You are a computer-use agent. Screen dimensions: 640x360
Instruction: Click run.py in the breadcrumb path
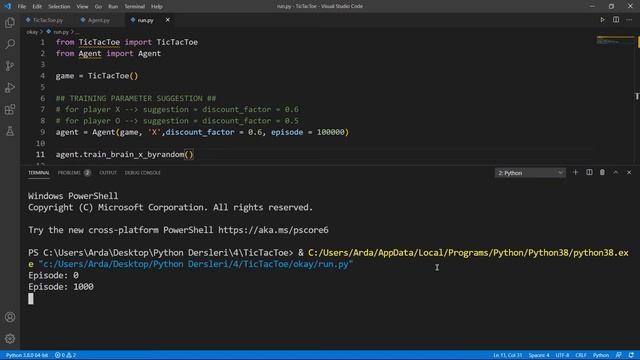point(61,32)
